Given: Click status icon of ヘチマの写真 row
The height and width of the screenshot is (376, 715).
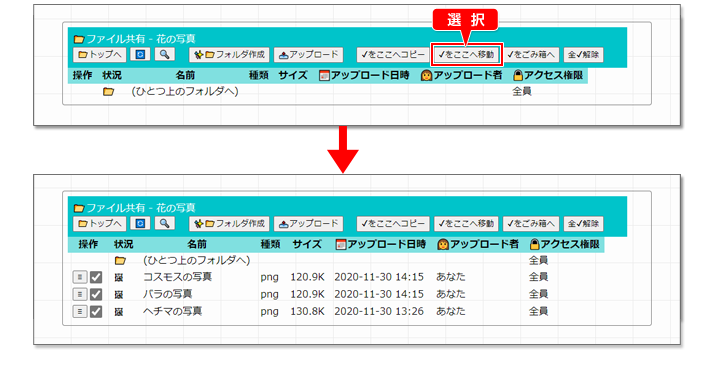Looking at the screenshot, I should pyautogui.click(x=119, y=312).
